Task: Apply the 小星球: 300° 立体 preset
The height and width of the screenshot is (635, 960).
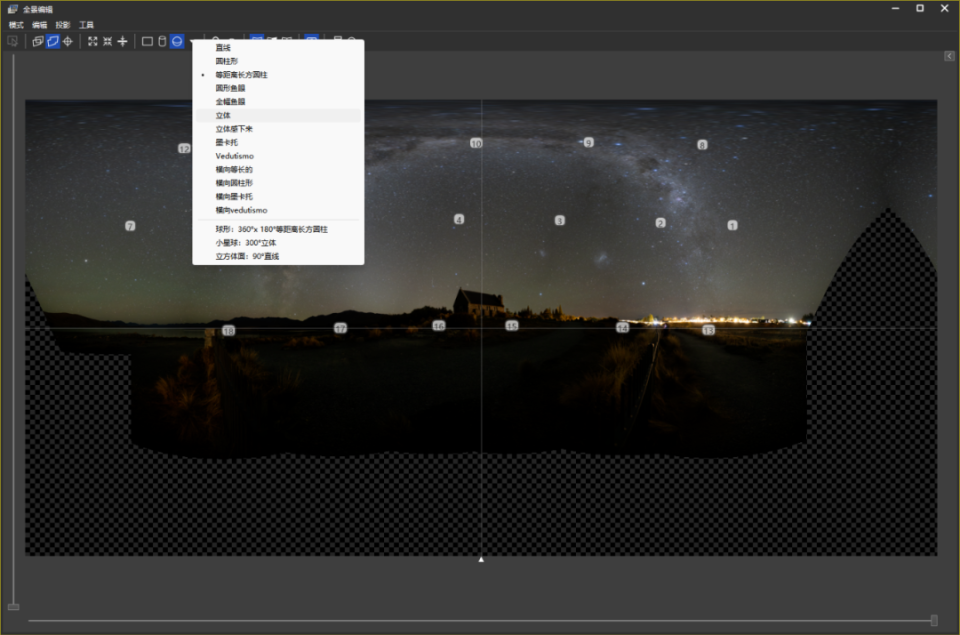Action: click(x=245, y=243)
